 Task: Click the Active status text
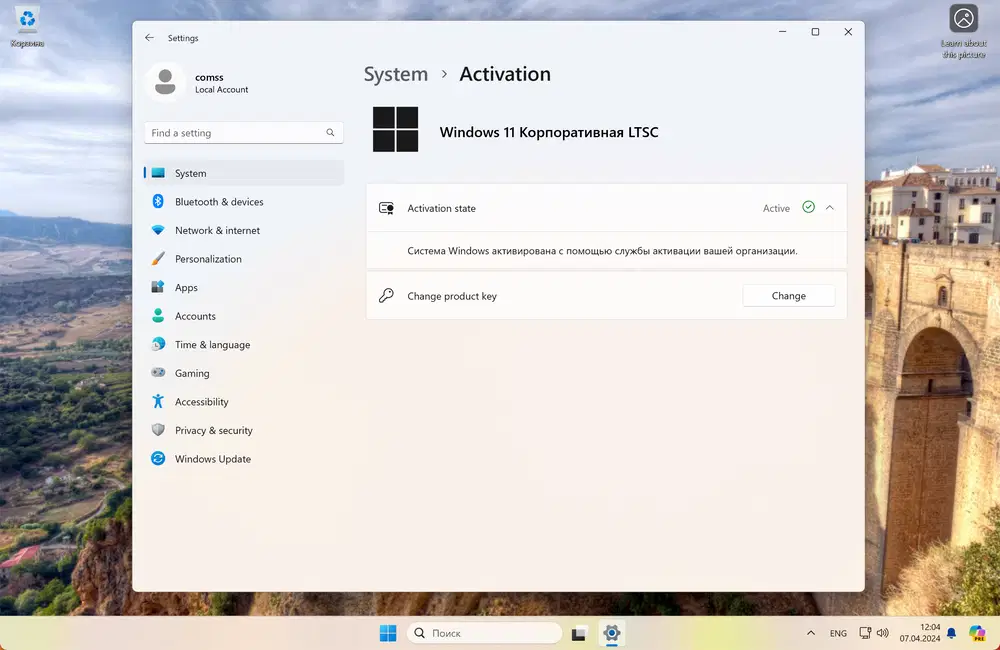776,209
